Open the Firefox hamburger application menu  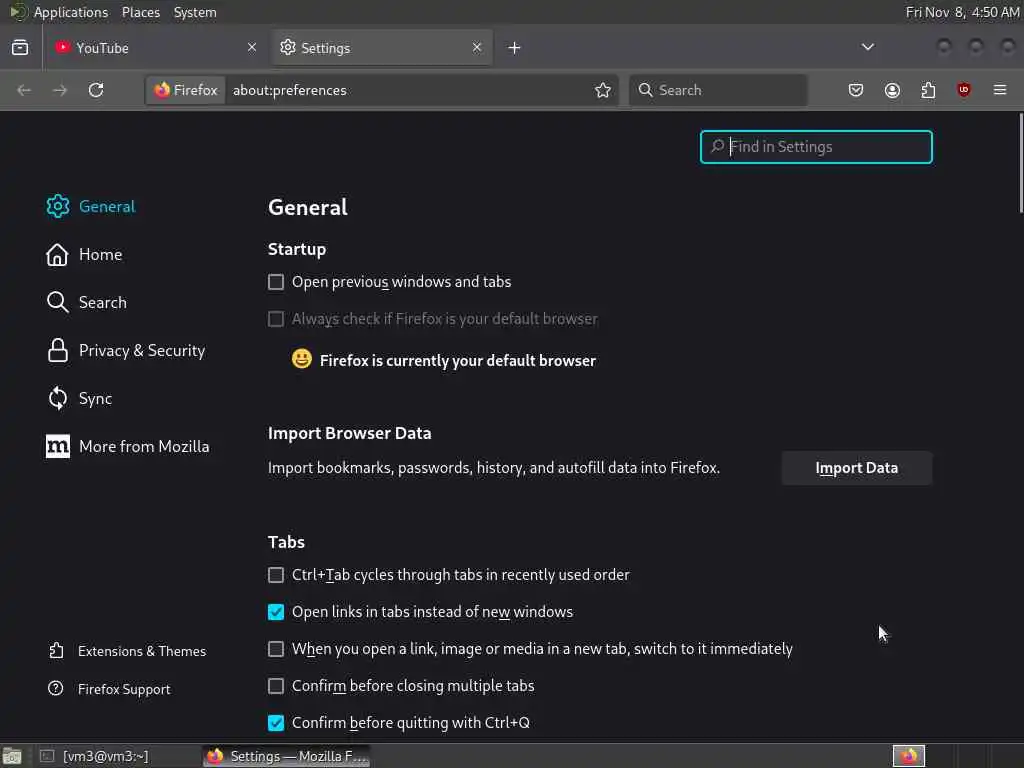pyautogui.click(x=1000, y=90)
